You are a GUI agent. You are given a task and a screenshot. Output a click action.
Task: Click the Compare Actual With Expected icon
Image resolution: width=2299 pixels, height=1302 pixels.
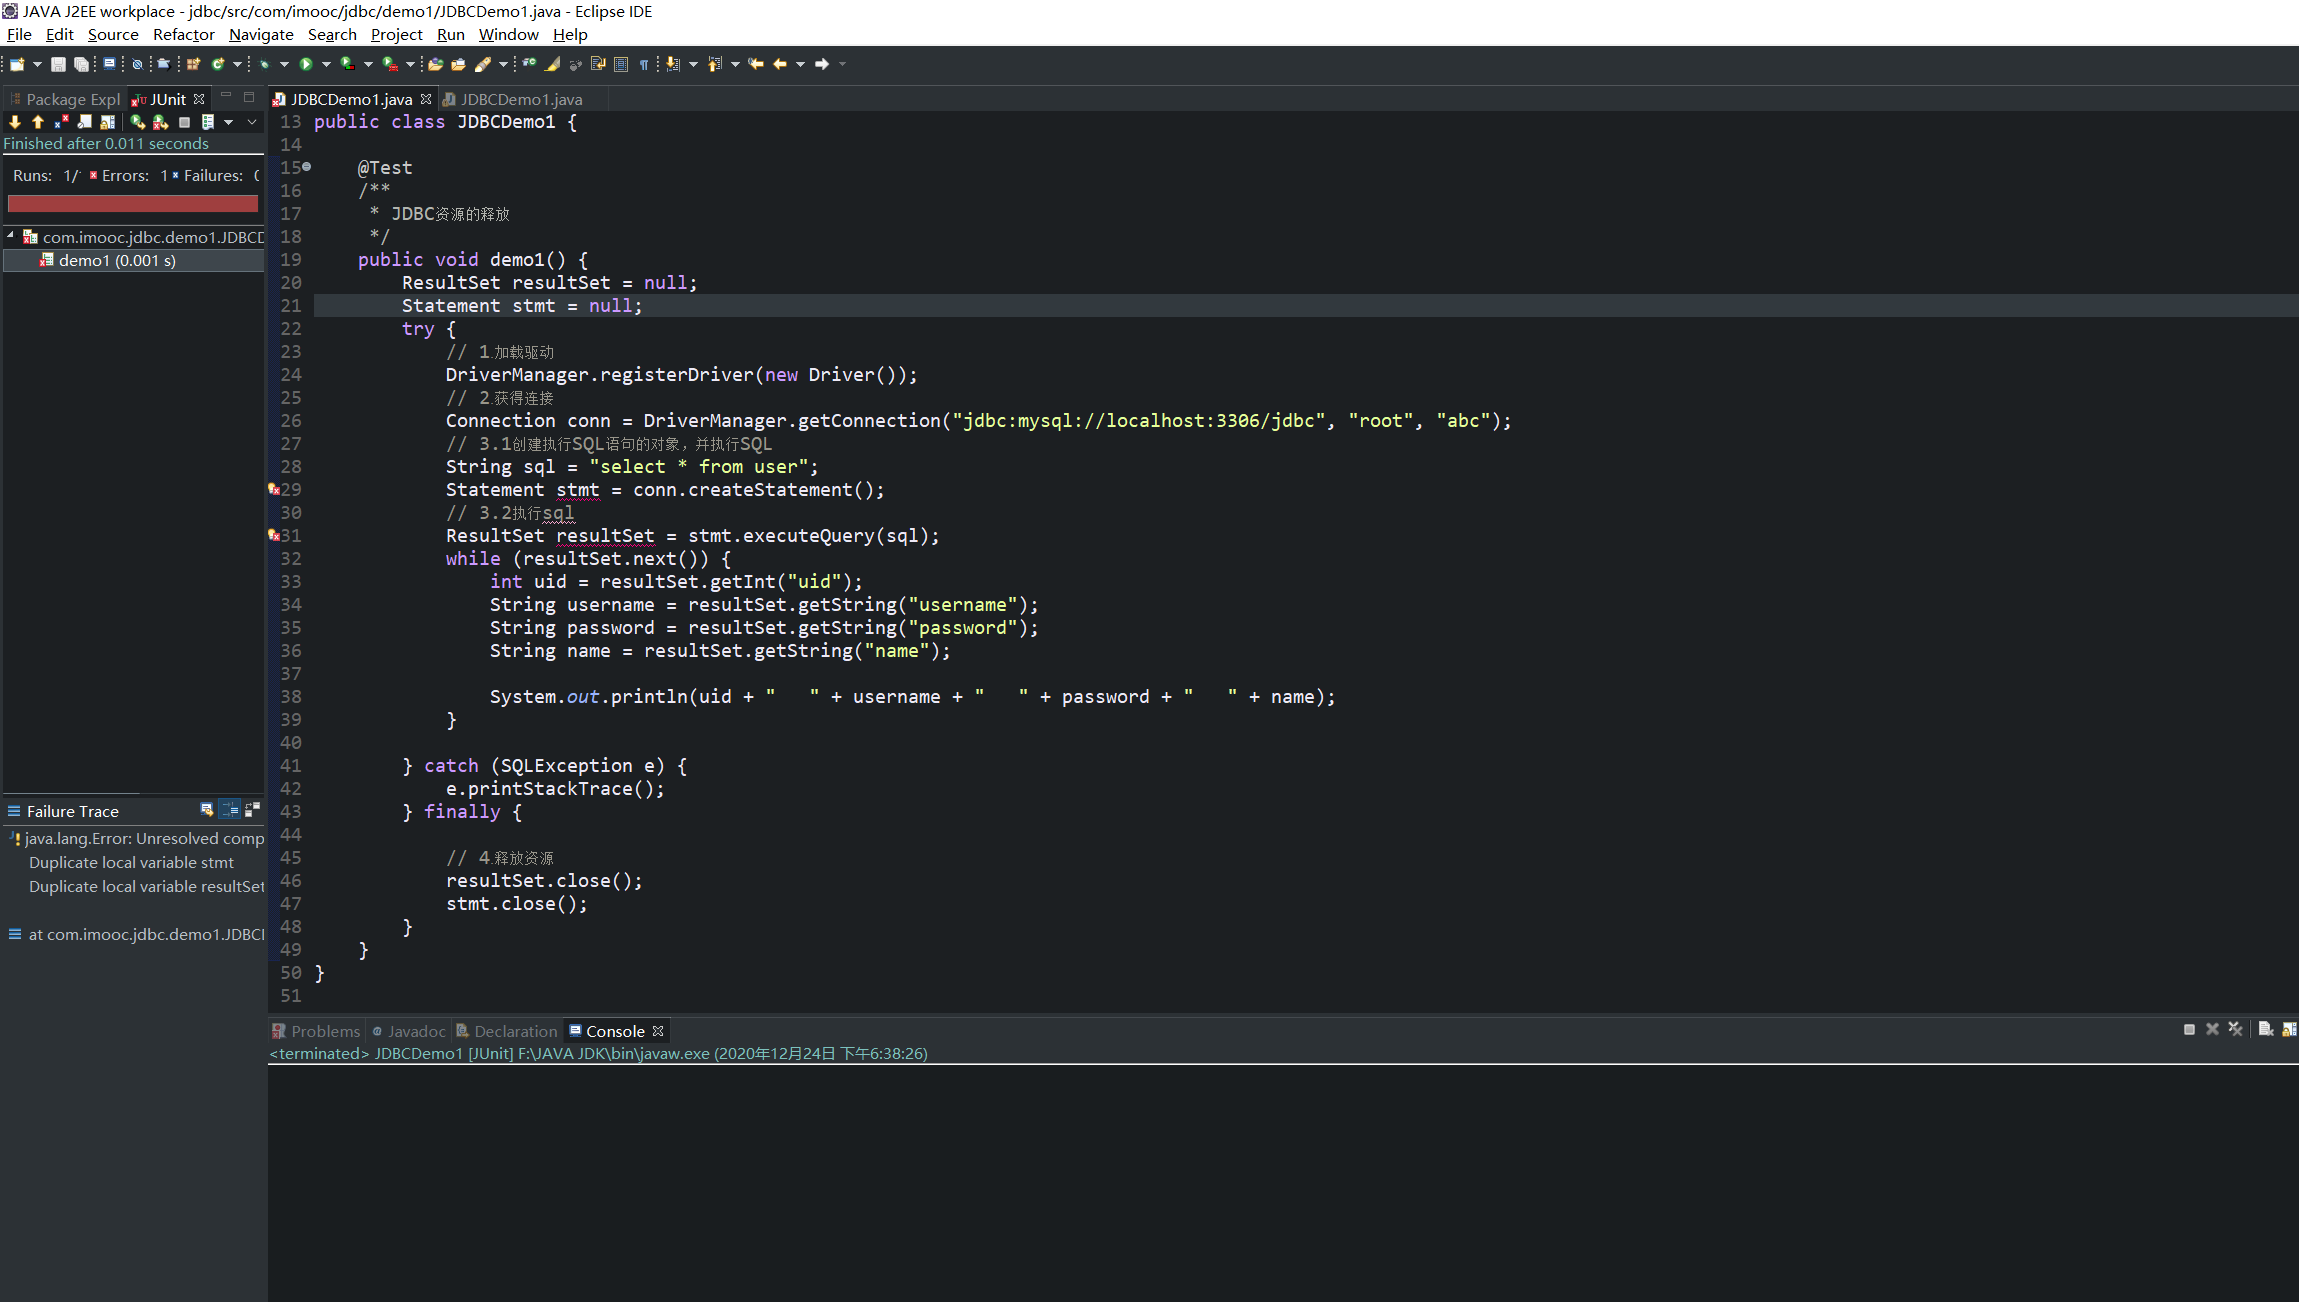click(x=252, y=810)
